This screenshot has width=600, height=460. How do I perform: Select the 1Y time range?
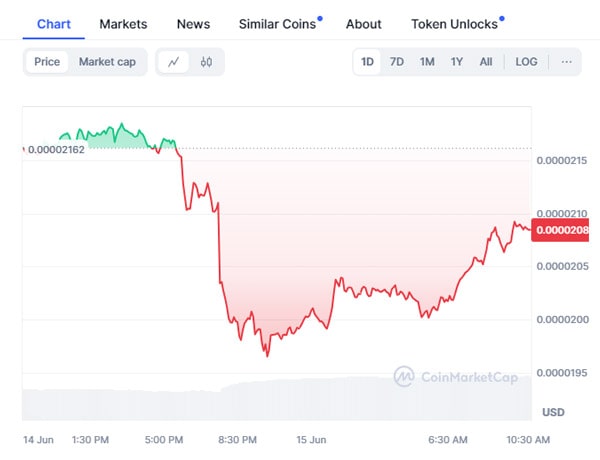[x=457, y=62]
